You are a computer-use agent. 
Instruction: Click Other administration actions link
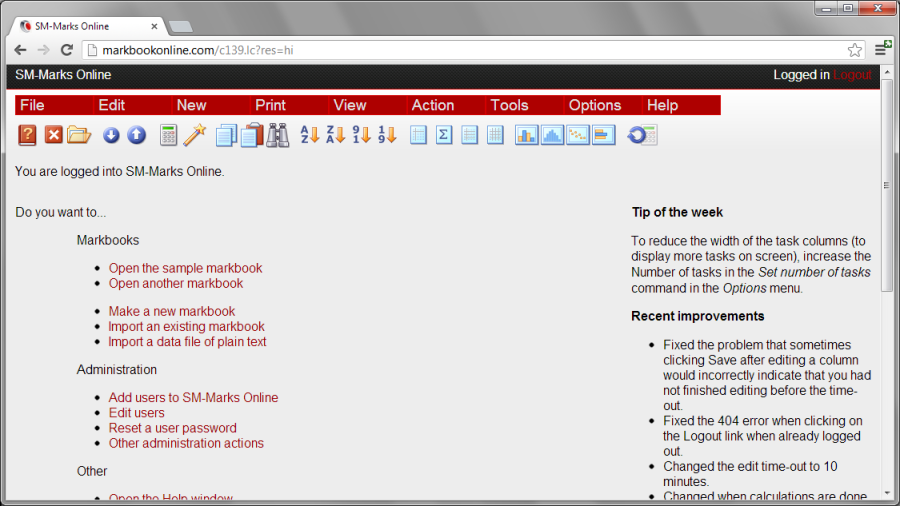click(x=187, y=443)
